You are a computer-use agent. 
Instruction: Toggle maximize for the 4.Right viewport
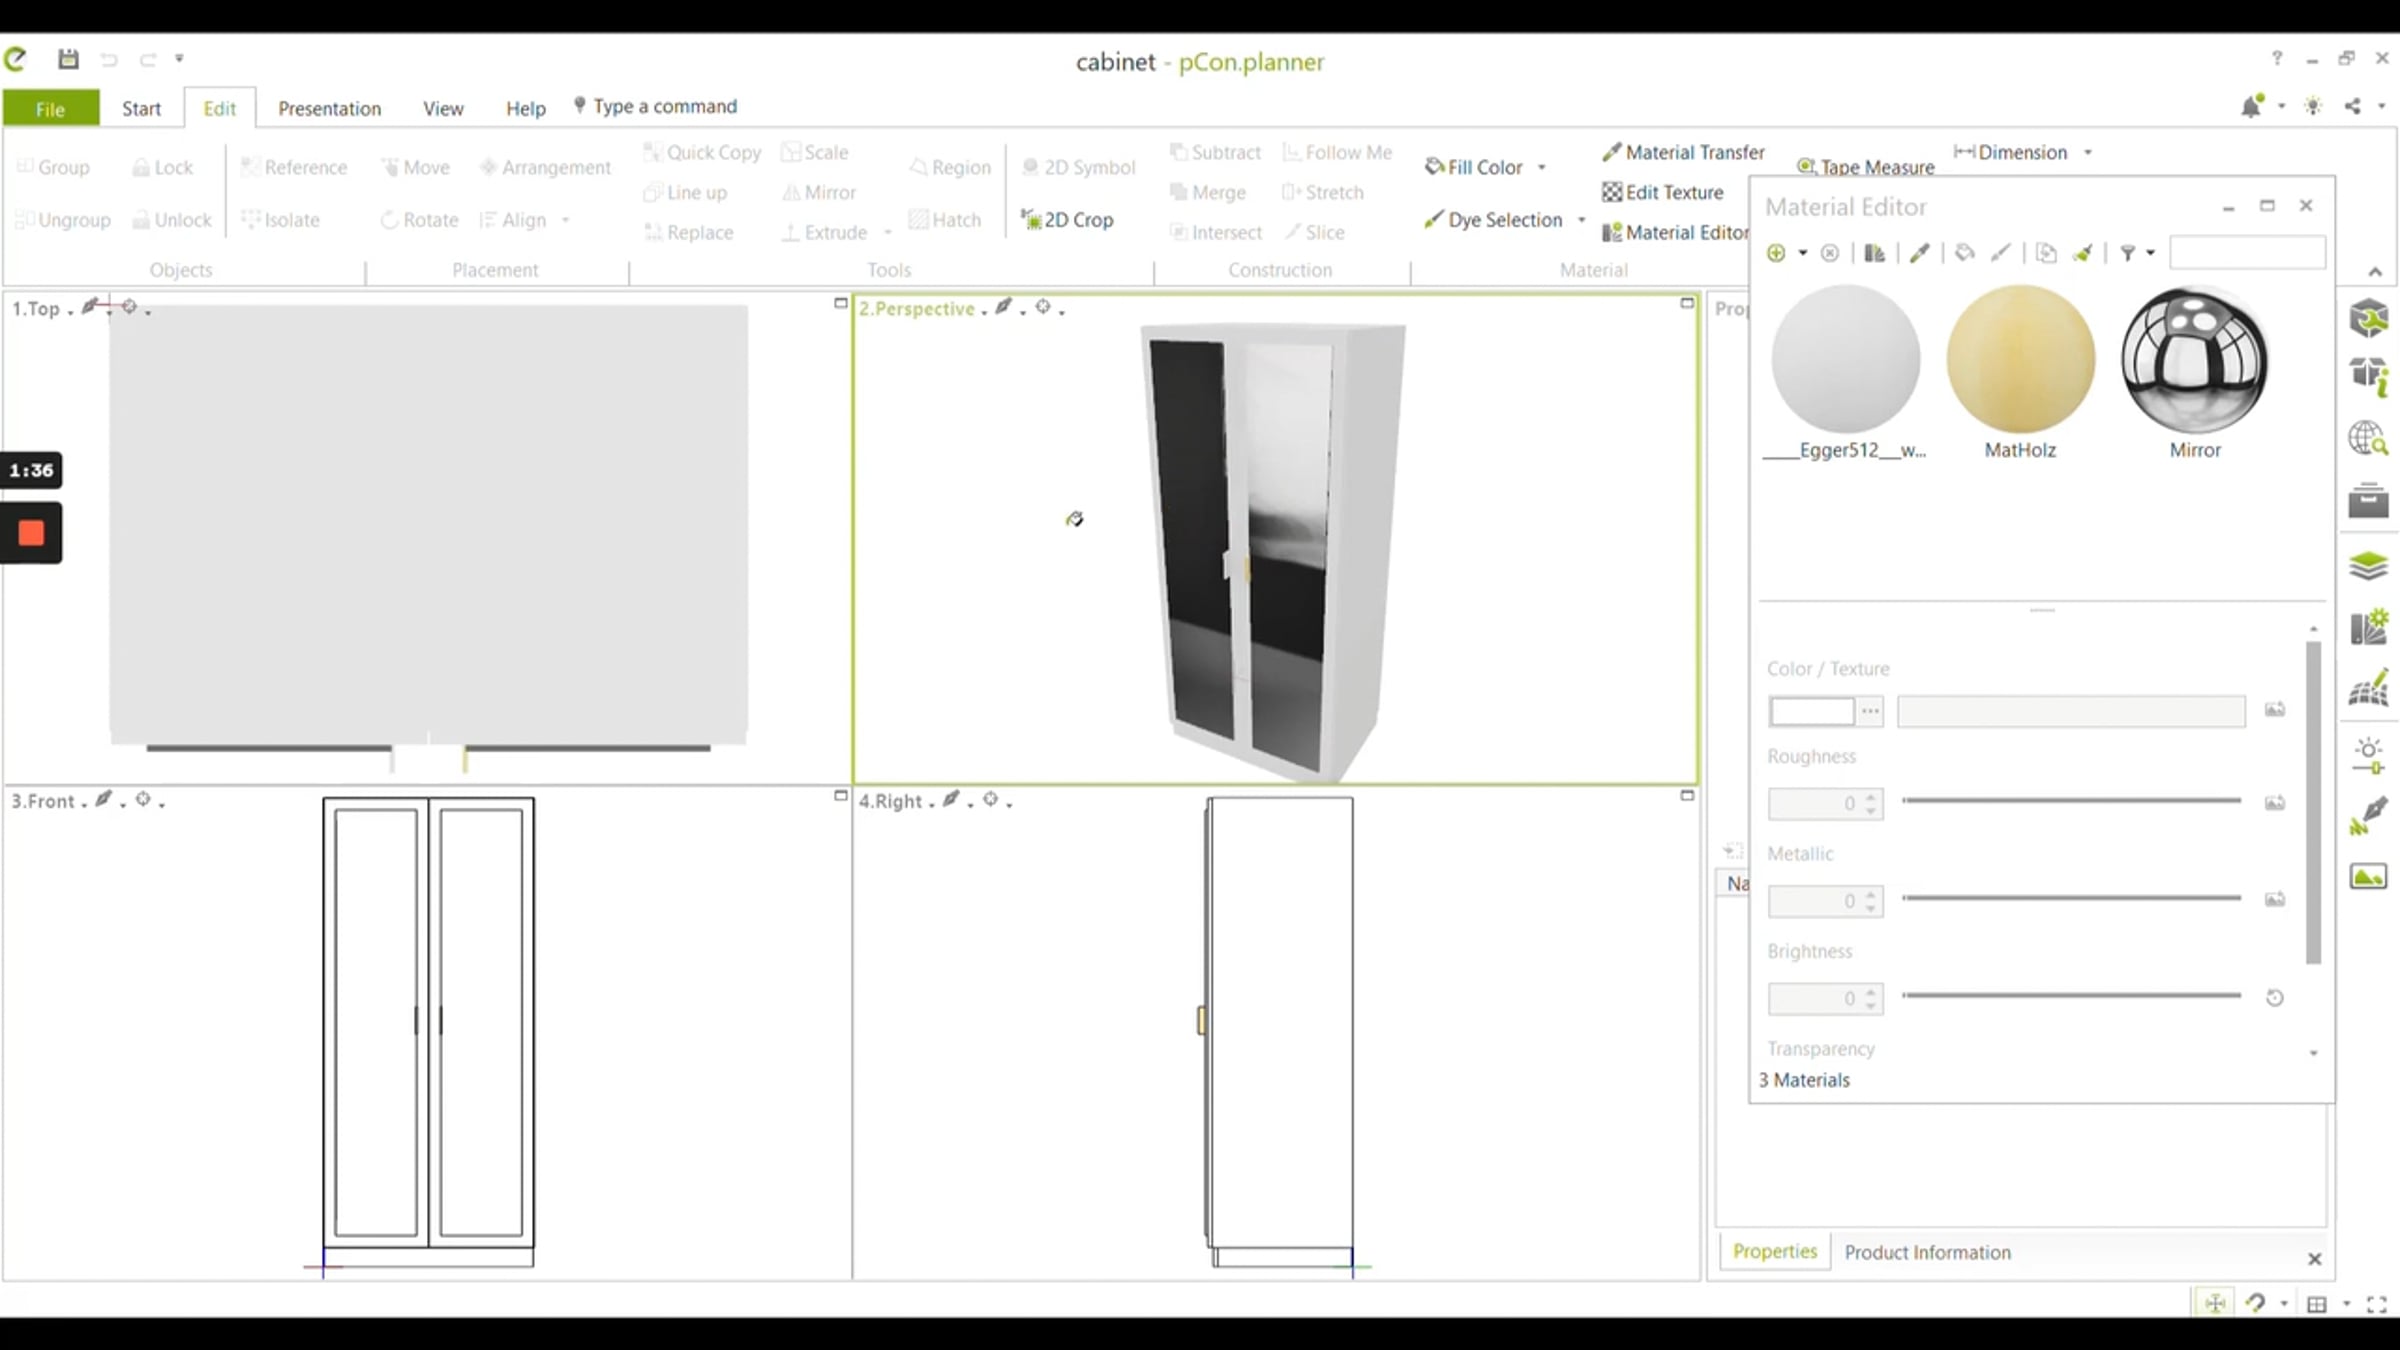point(1687,796)
